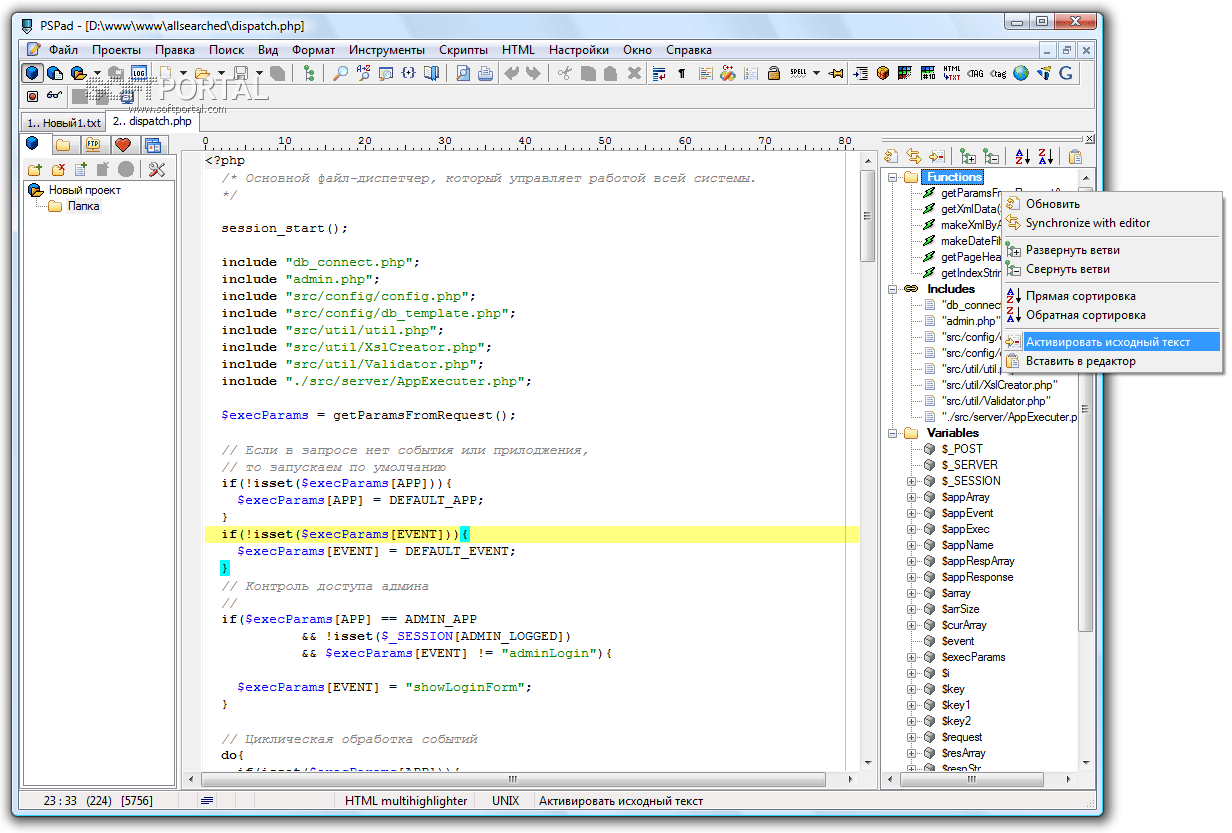Open the Инструменты menu

[386, 49]
